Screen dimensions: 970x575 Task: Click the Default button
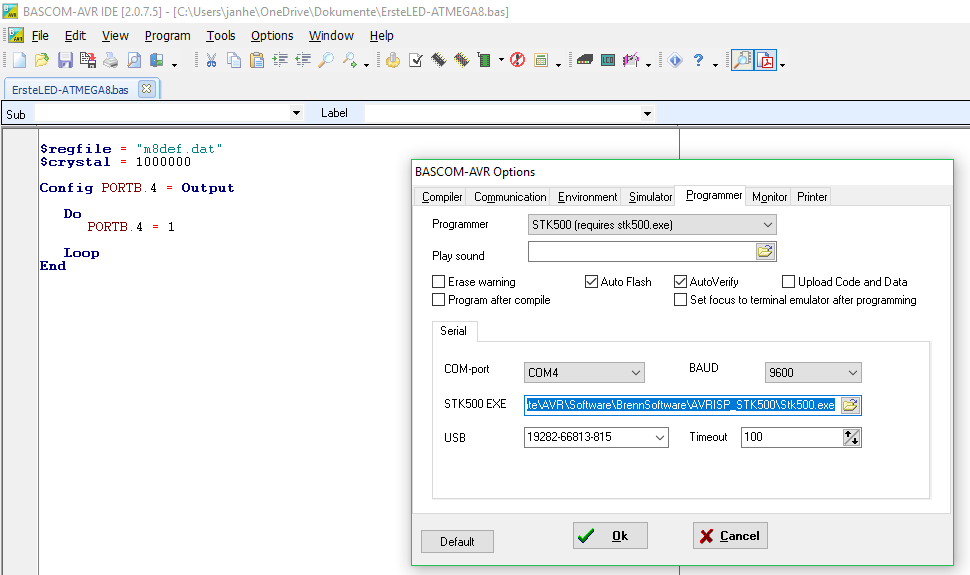point(457,542)
